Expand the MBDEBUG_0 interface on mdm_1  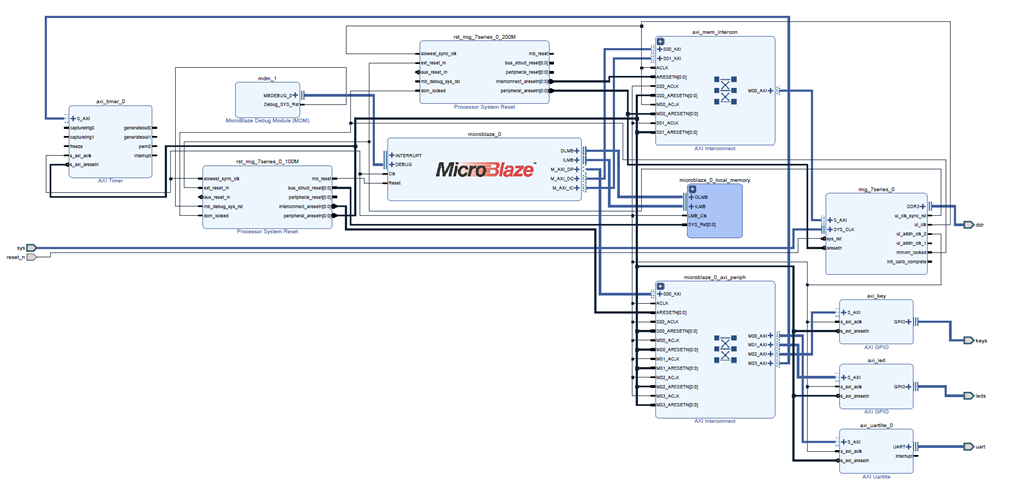(295, 95)
